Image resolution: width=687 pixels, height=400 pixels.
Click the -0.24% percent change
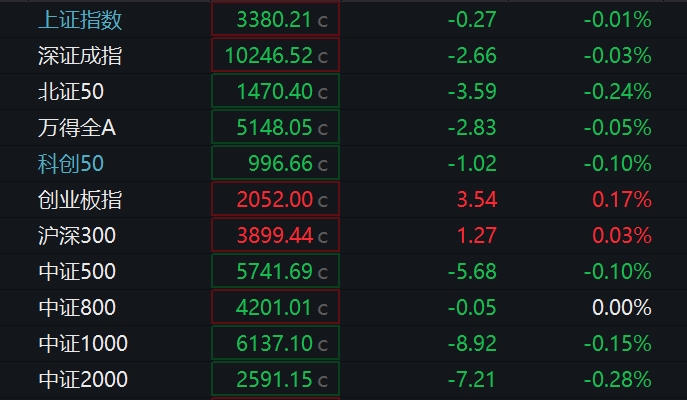(617, 92)
